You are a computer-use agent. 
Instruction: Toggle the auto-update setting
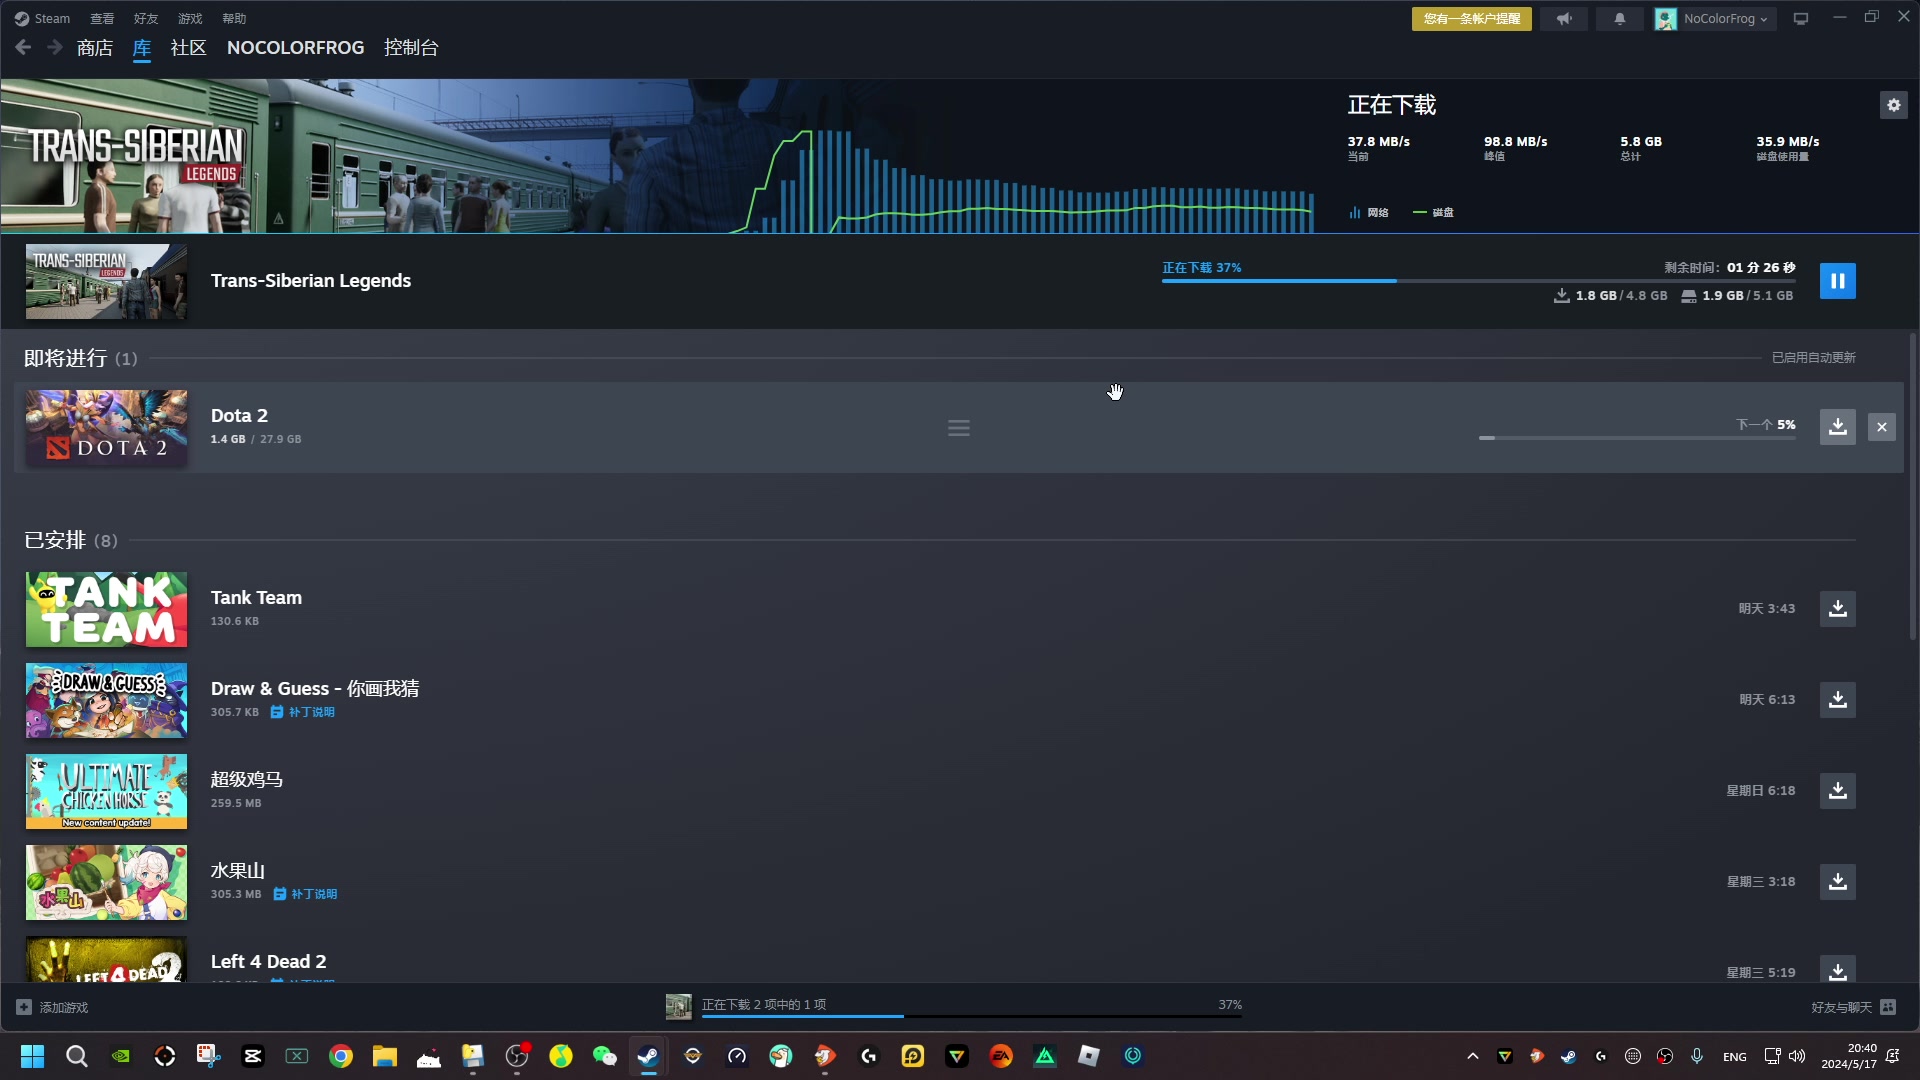pos(1815,357)
